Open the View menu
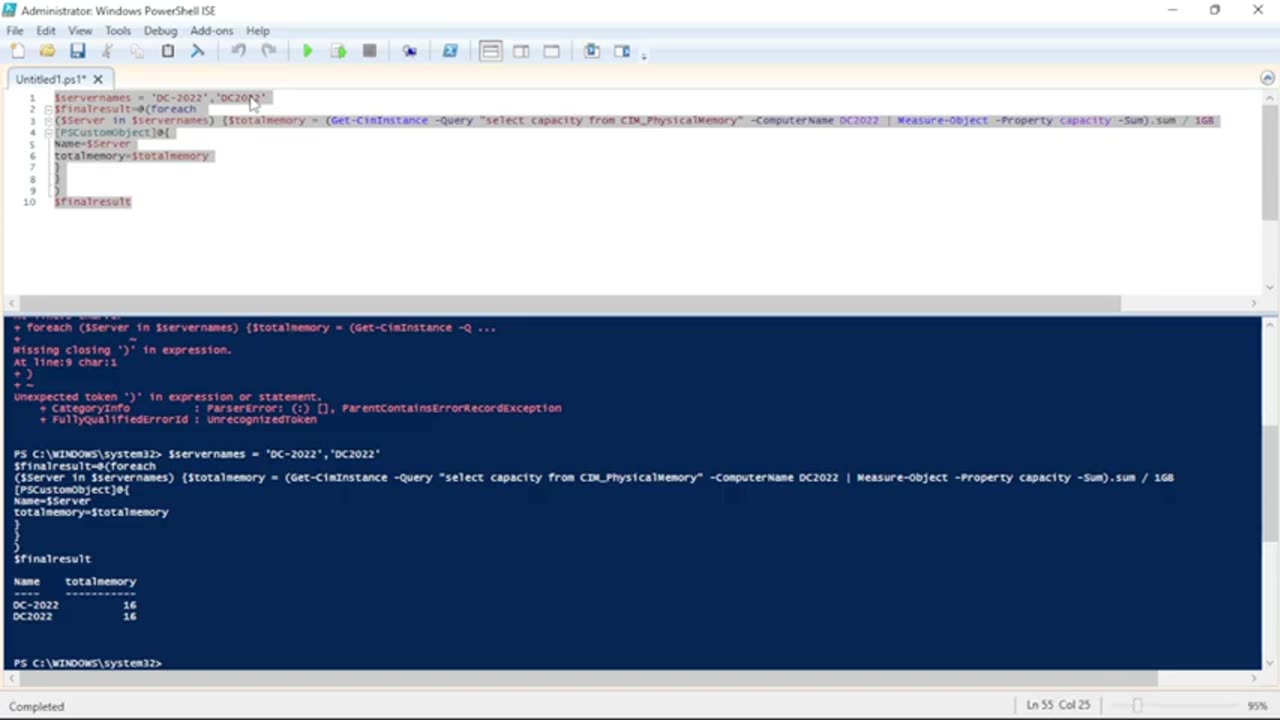This screenshot has width=1280, height=720. [x=80, y=31]
